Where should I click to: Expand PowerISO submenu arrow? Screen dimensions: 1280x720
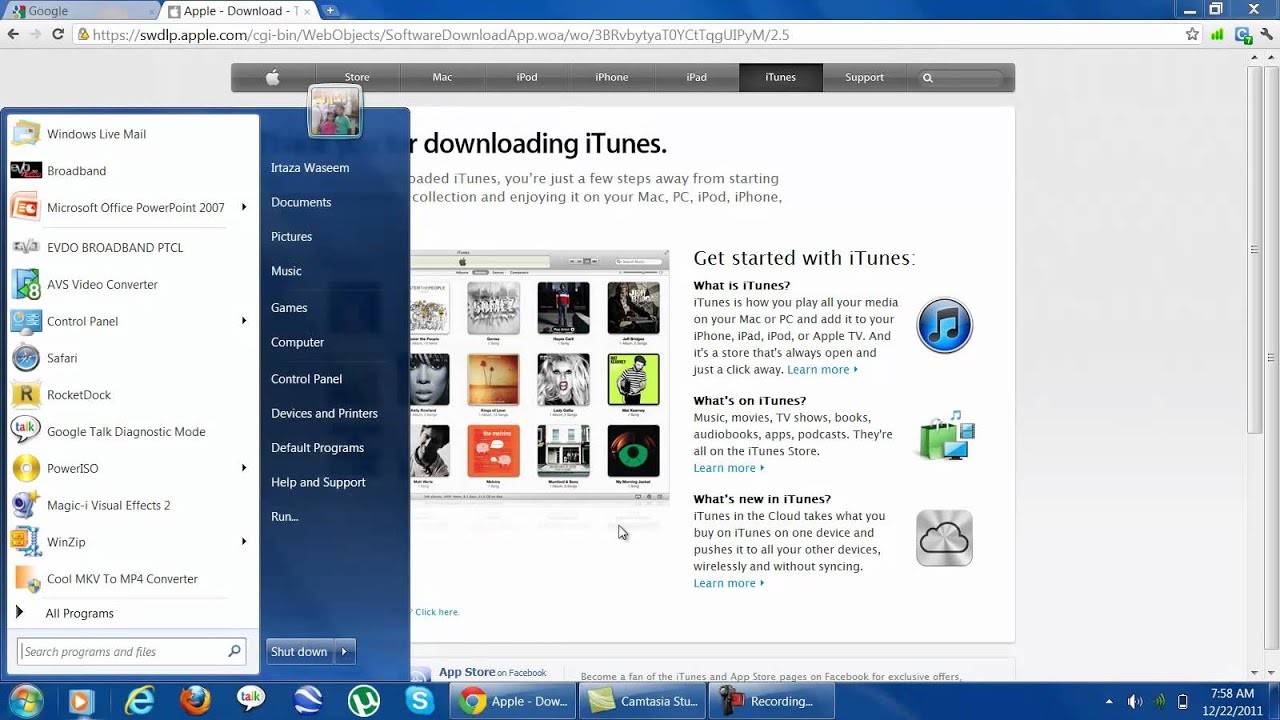244,468
